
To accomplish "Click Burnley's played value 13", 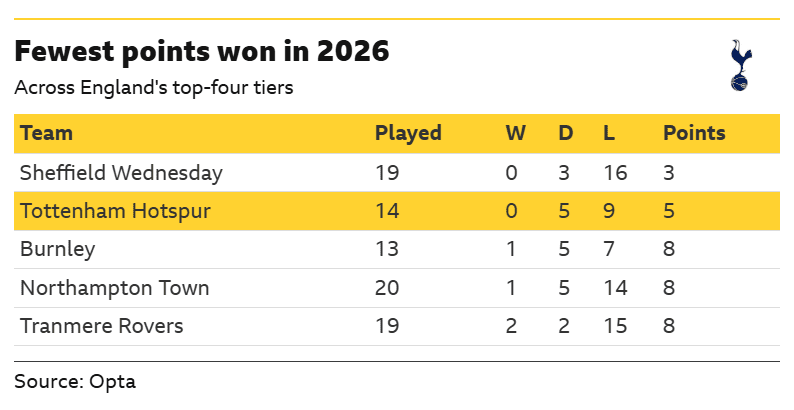I will pos(387,250).
